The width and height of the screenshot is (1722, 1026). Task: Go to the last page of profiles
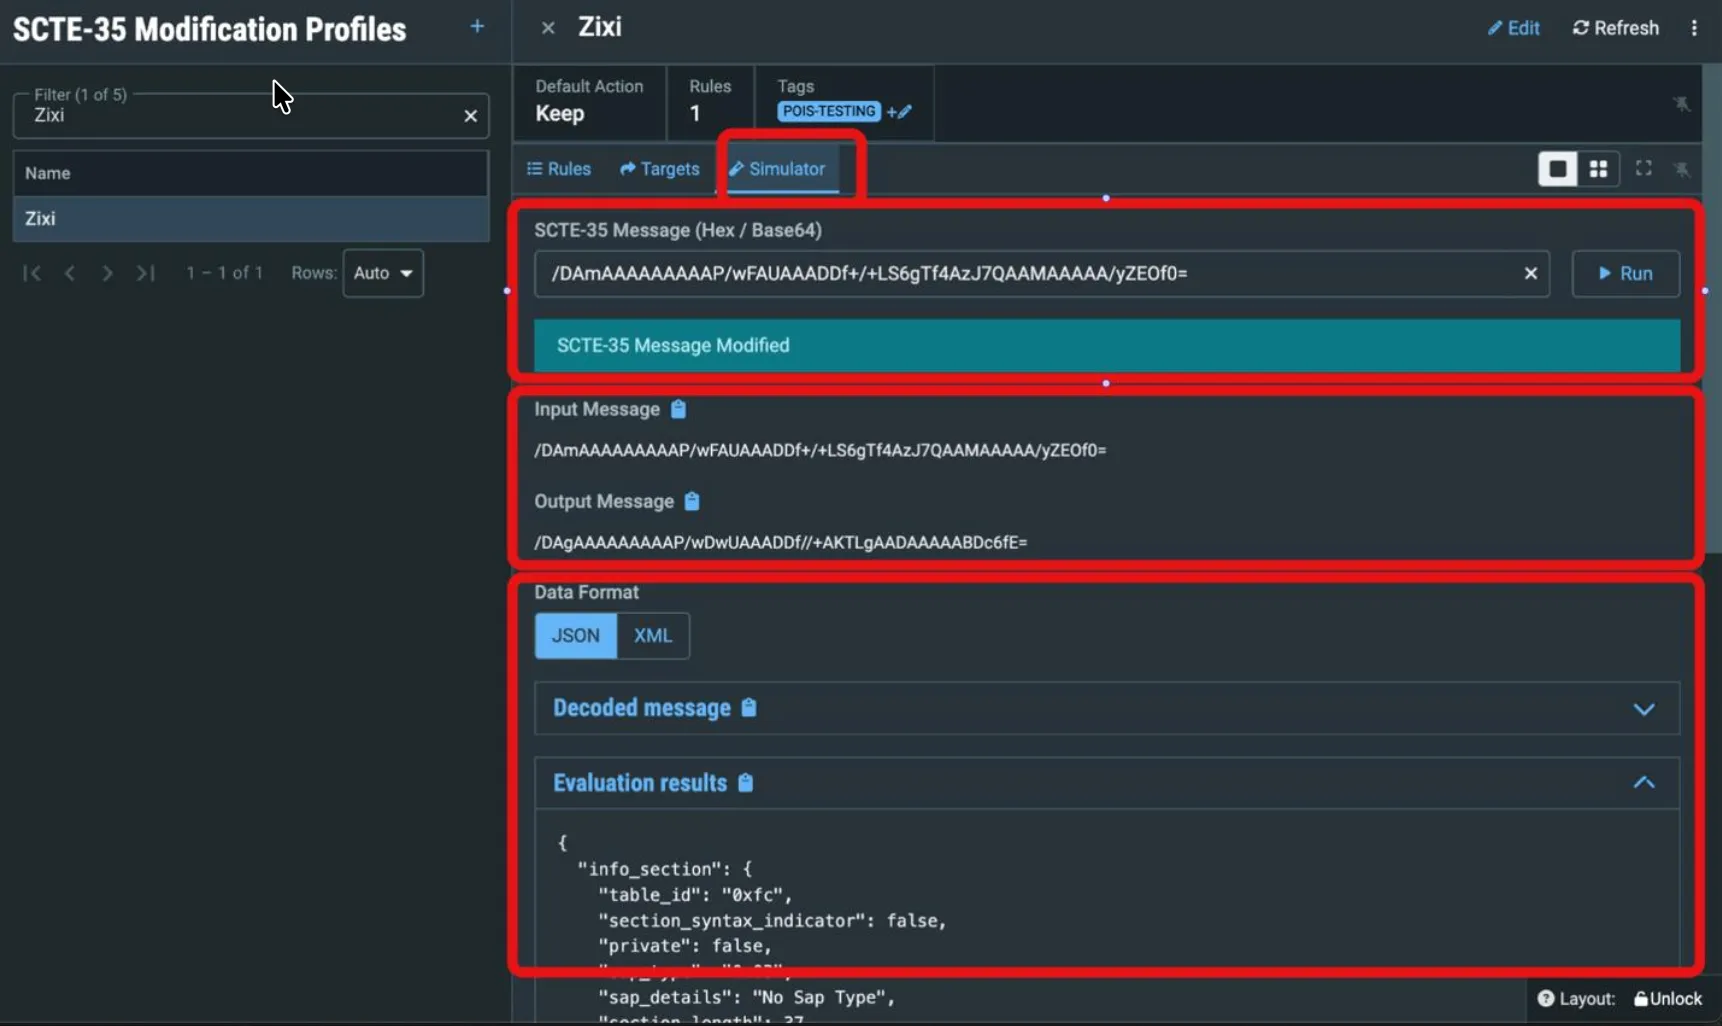[146, 273]
